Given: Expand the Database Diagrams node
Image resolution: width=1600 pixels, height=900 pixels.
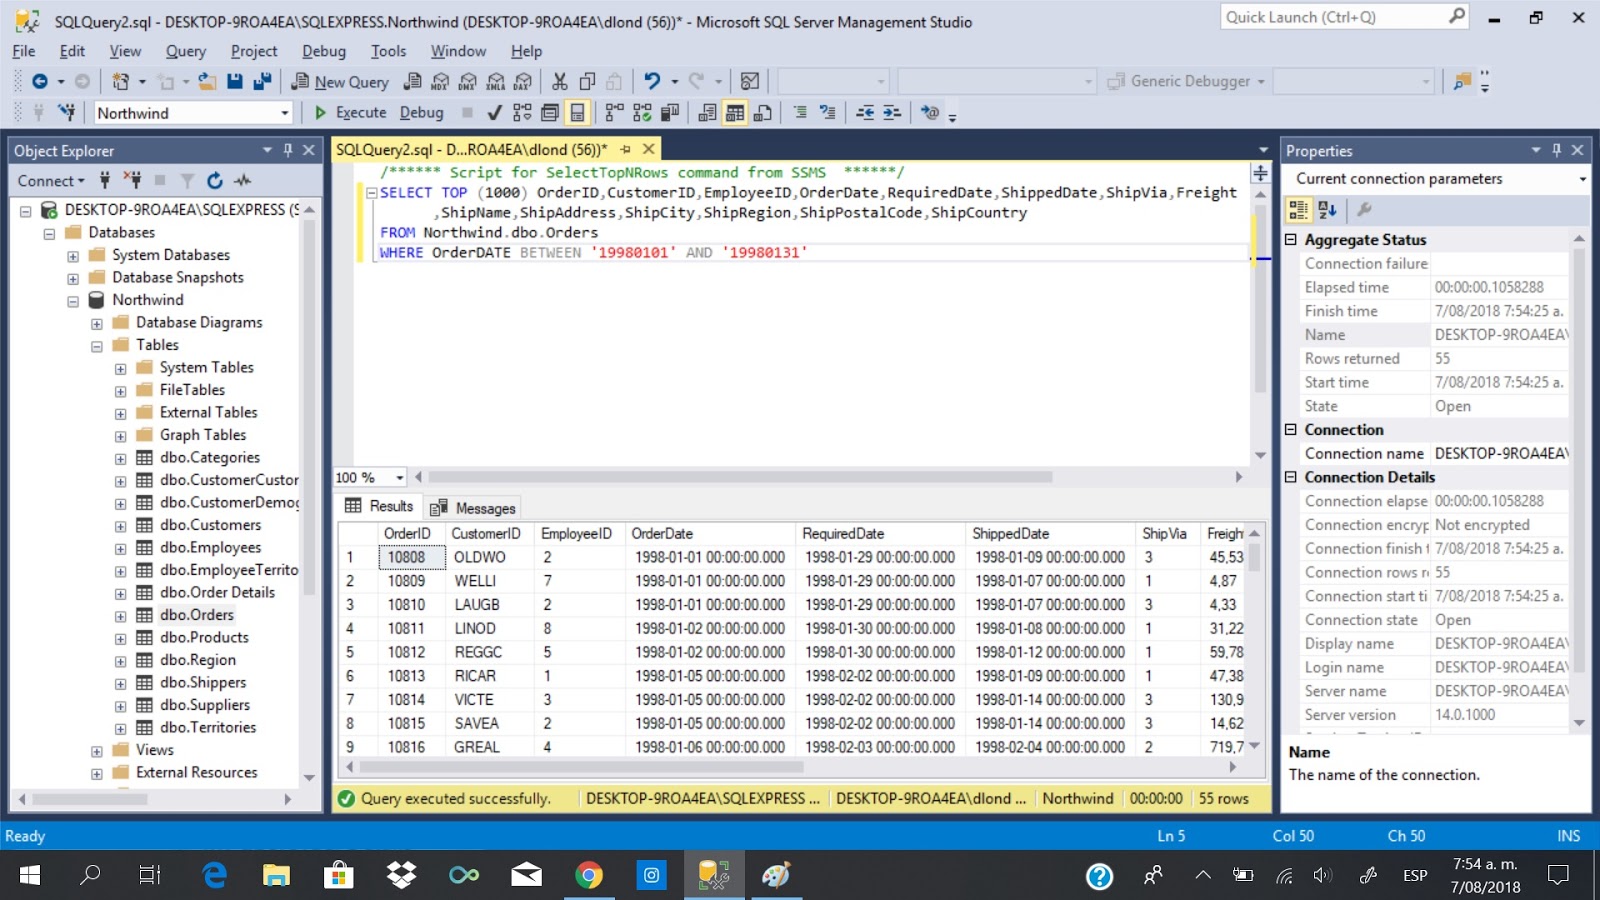Looking at the screenshot, I should (x=97, y=324).
